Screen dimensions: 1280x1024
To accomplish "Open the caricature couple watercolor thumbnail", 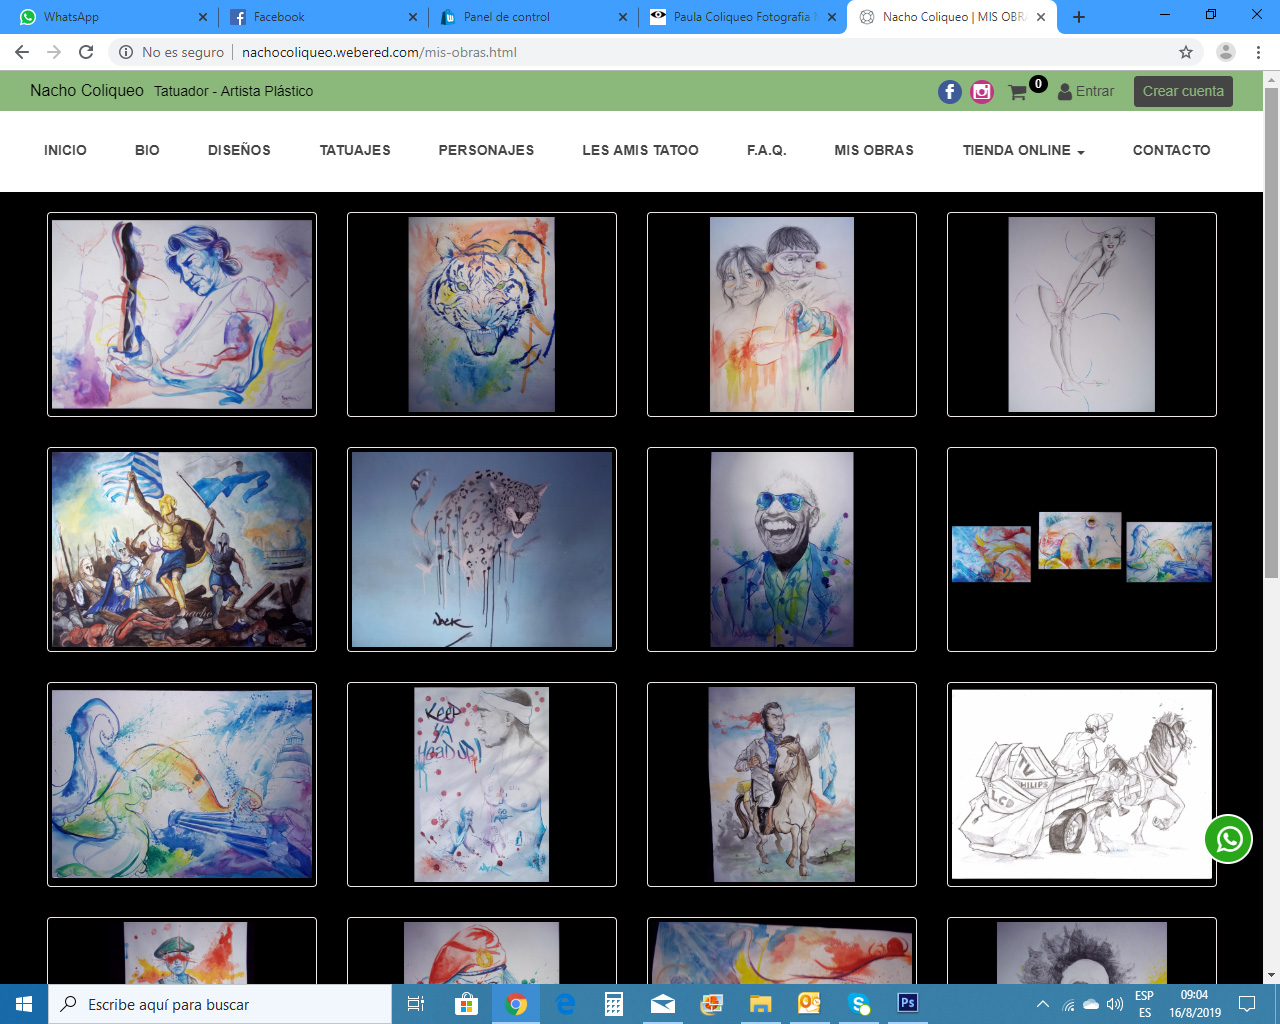I will [x=782, y=314].
